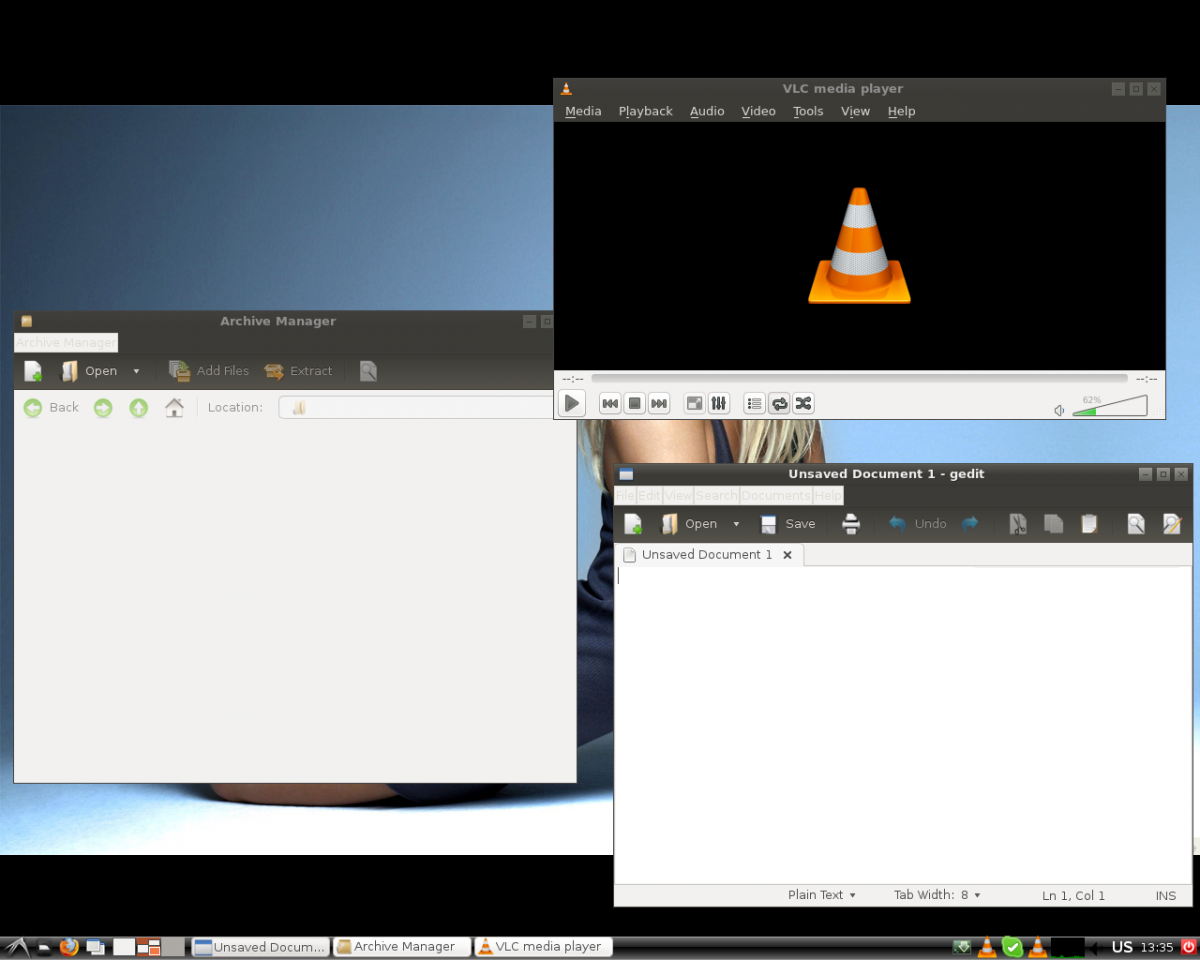The width and height of the screenshot is (1200, 960).
Task: Click Add Files in Archive Manager
Action: 209,371
